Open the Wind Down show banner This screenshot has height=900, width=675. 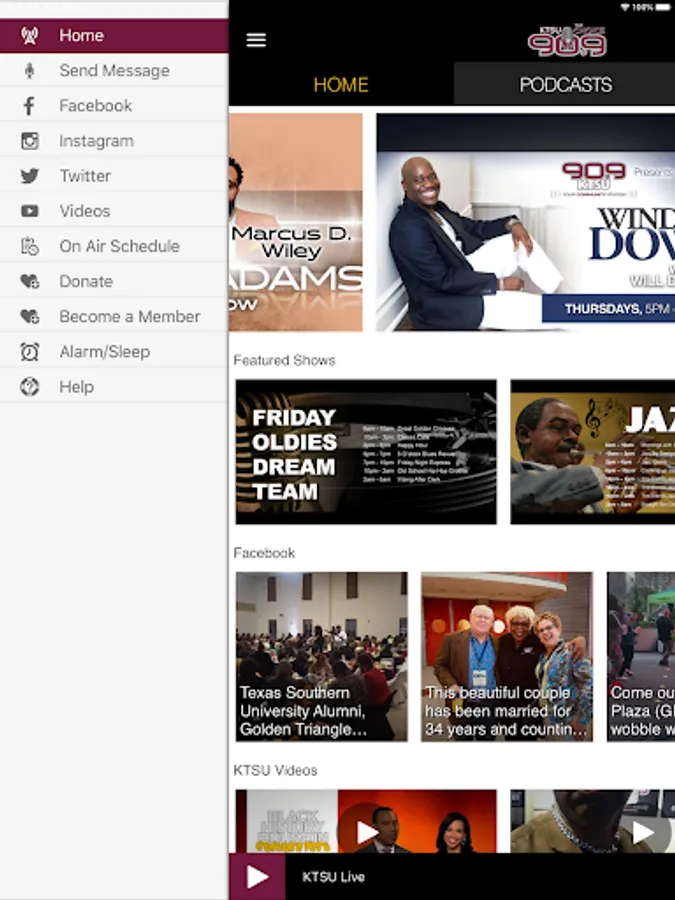[525, 222]
